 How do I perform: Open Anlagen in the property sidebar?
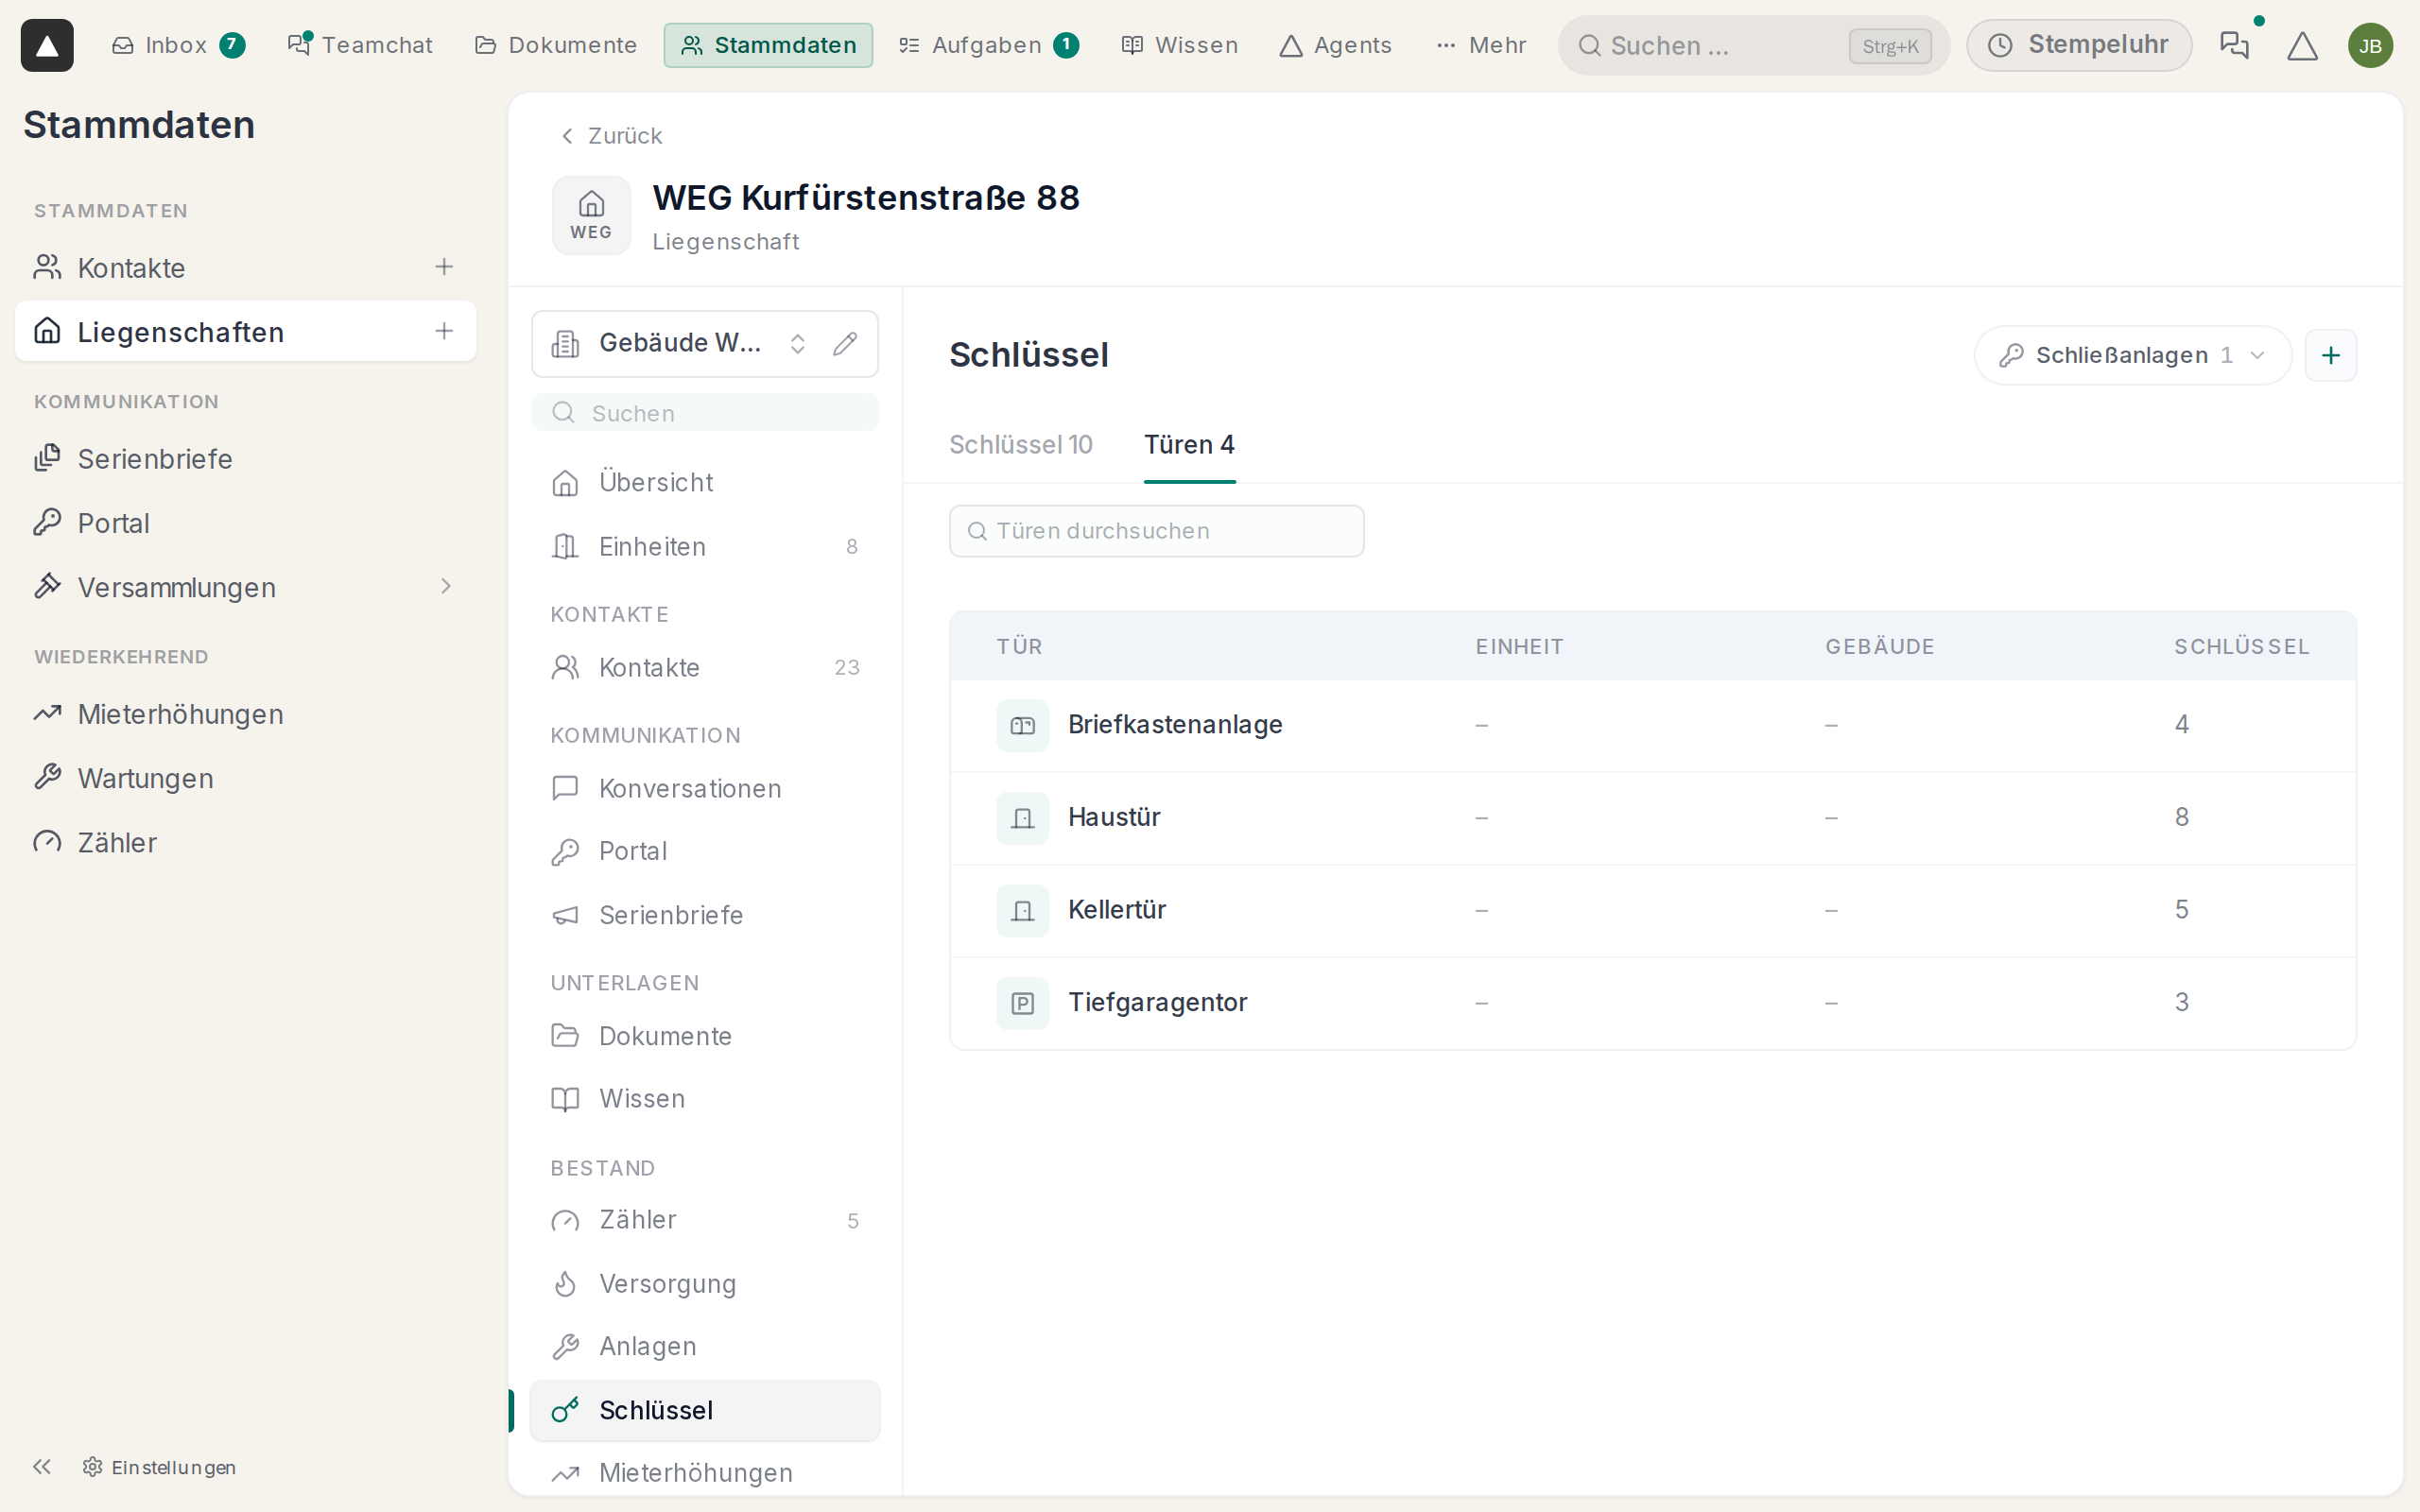(x=704, y=1346)
